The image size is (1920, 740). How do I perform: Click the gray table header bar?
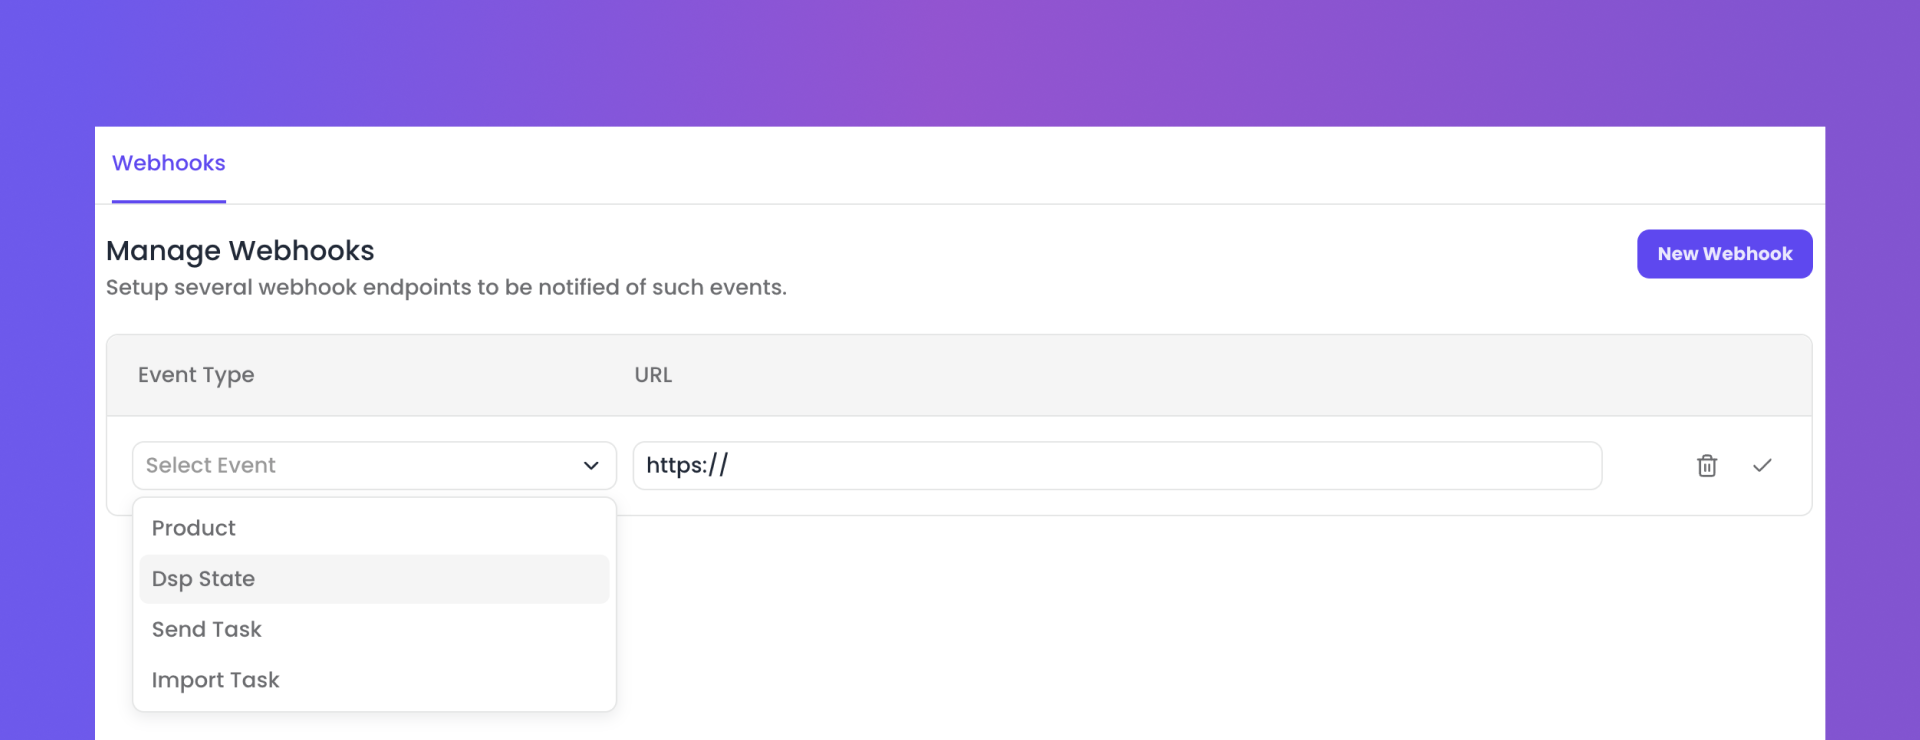[959, 375]
